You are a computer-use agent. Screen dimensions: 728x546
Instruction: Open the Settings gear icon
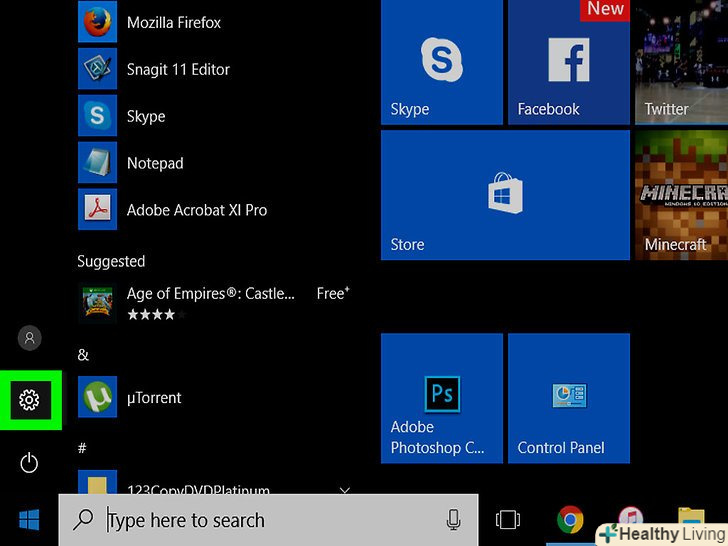(x=29, y=400)
